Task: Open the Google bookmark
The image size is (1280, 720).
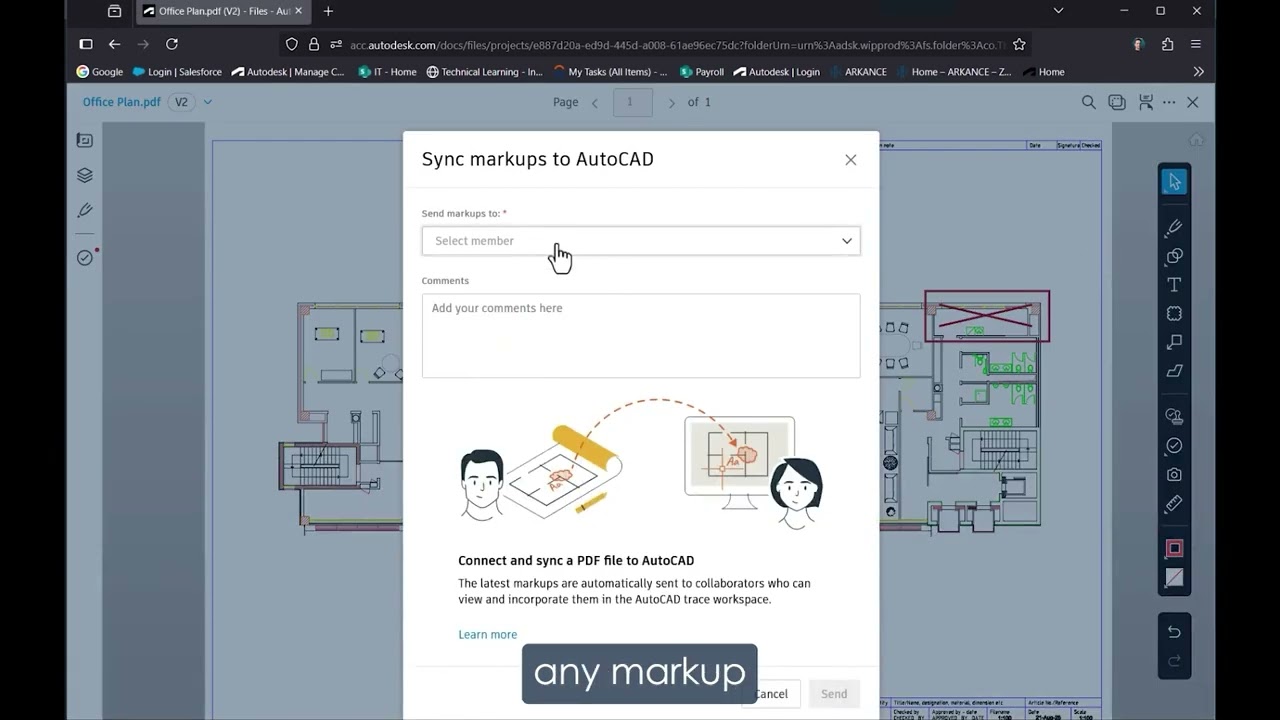Action: click(100, 72)
